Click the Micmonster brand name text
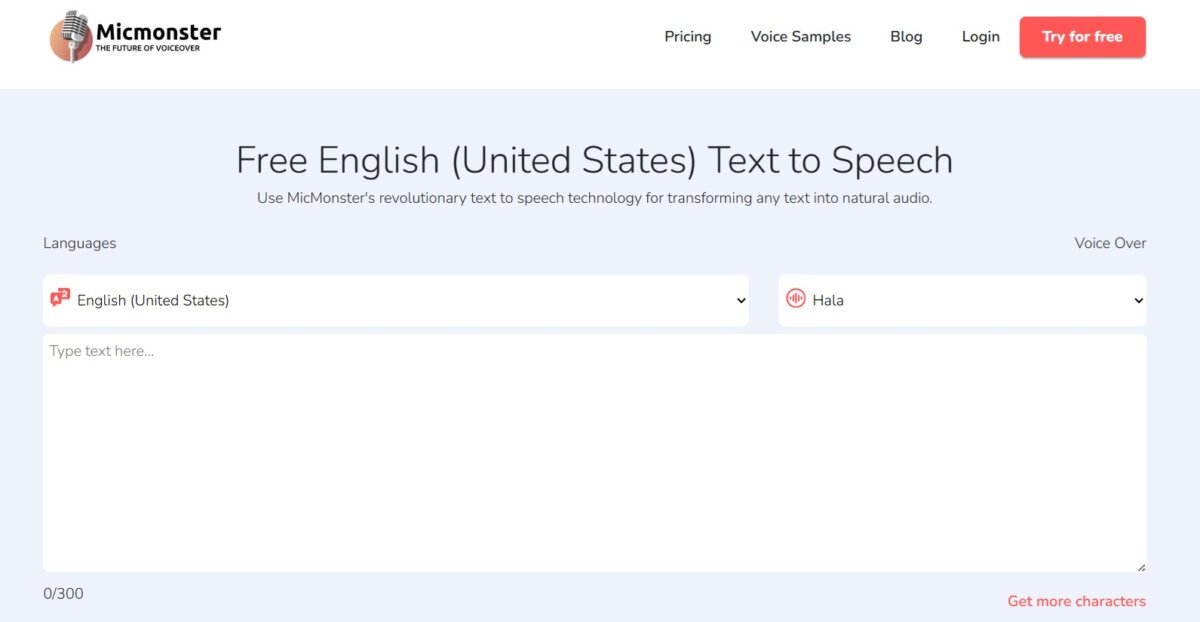This screenshot has height=622, width=1200. 158,31
